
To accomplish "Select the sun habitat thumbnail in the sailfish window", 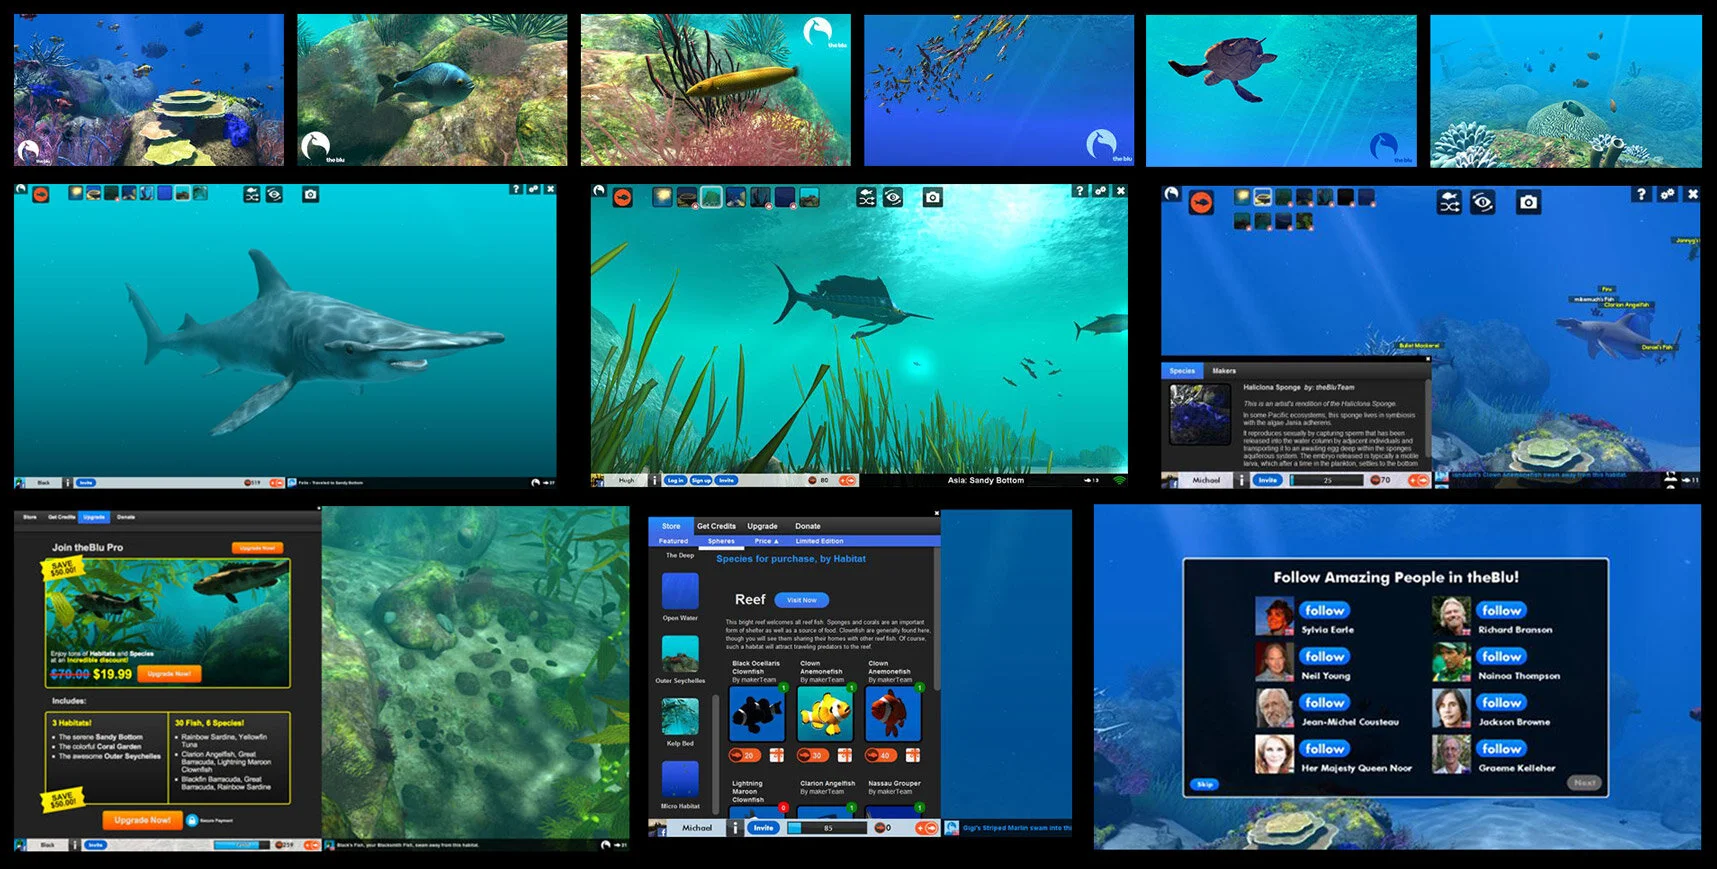I will 663,197.
